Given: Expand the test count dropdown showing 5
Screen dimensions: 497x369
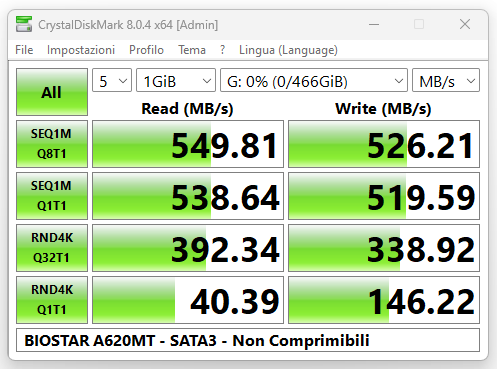Looking at the screenshot, I should pos(112,80).
